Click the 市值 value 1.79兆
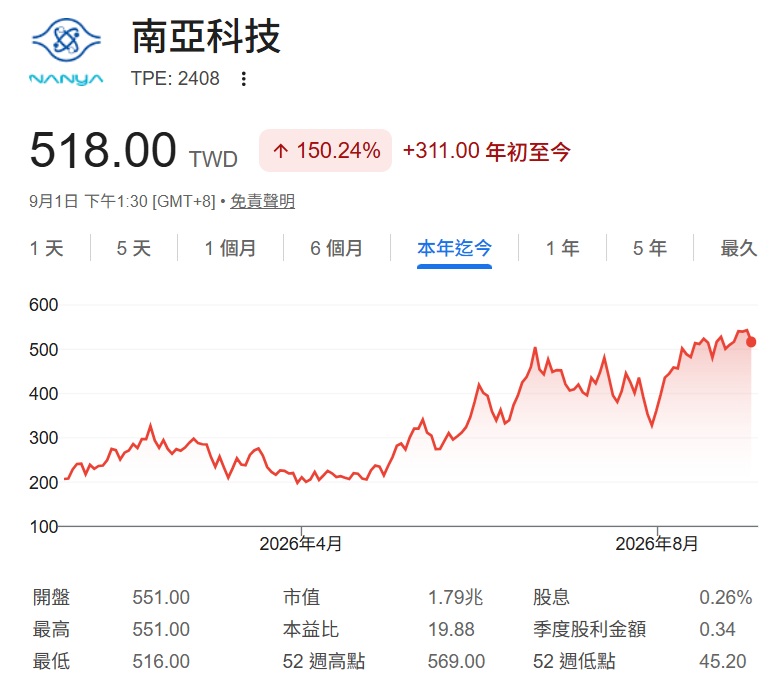The height and width of the screenshot is (685, 780). [x=455, y=597]
